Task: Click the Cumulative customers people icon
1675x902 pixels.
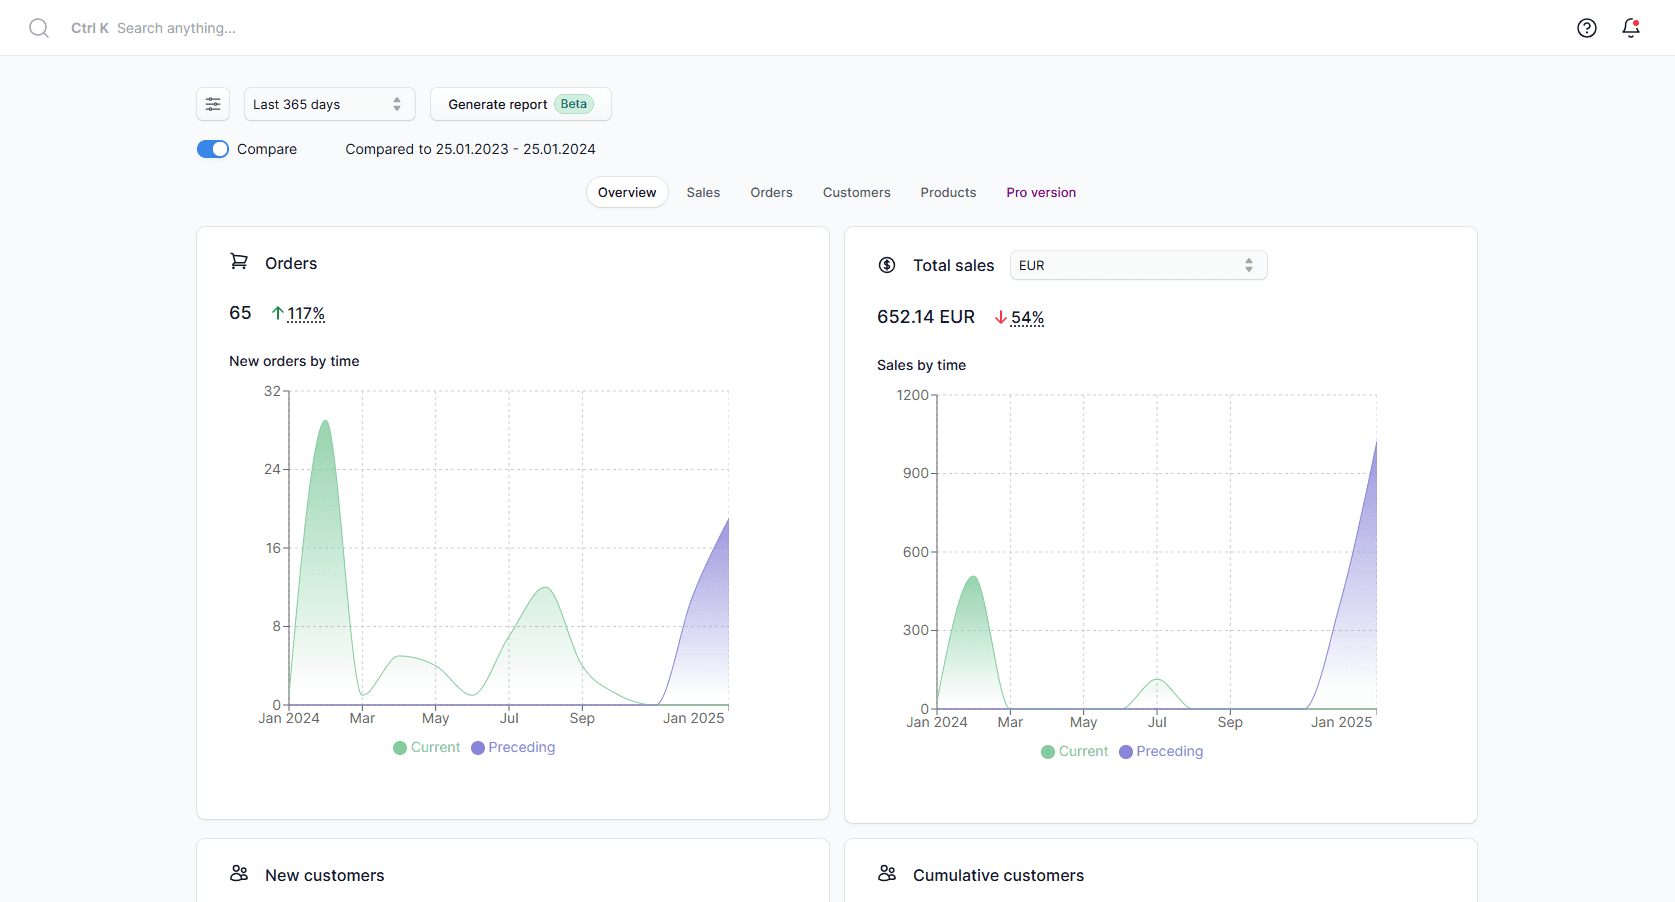Action: click(x=887, y=874)
